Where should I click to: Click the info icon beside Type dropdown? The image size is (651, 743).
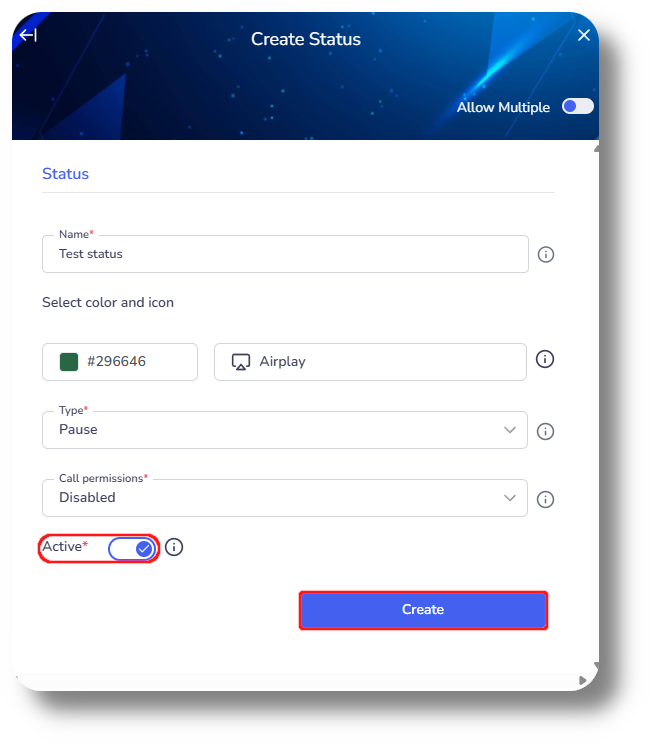coord(545,431)
